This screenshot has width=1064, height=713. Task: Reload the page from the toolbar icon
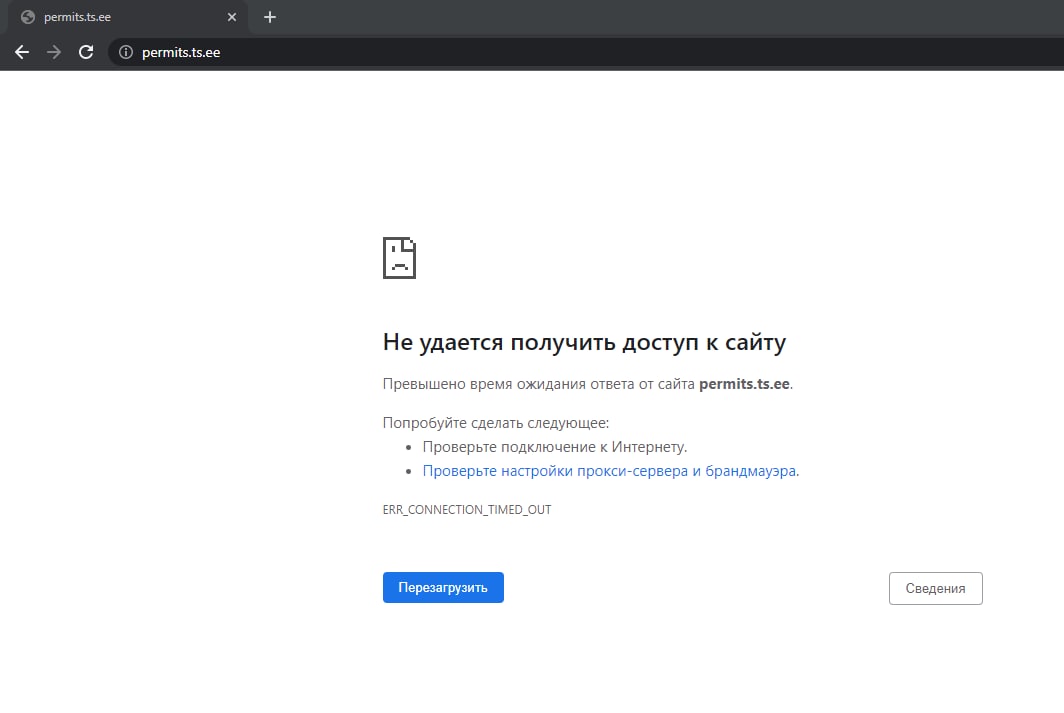point(86,53)
